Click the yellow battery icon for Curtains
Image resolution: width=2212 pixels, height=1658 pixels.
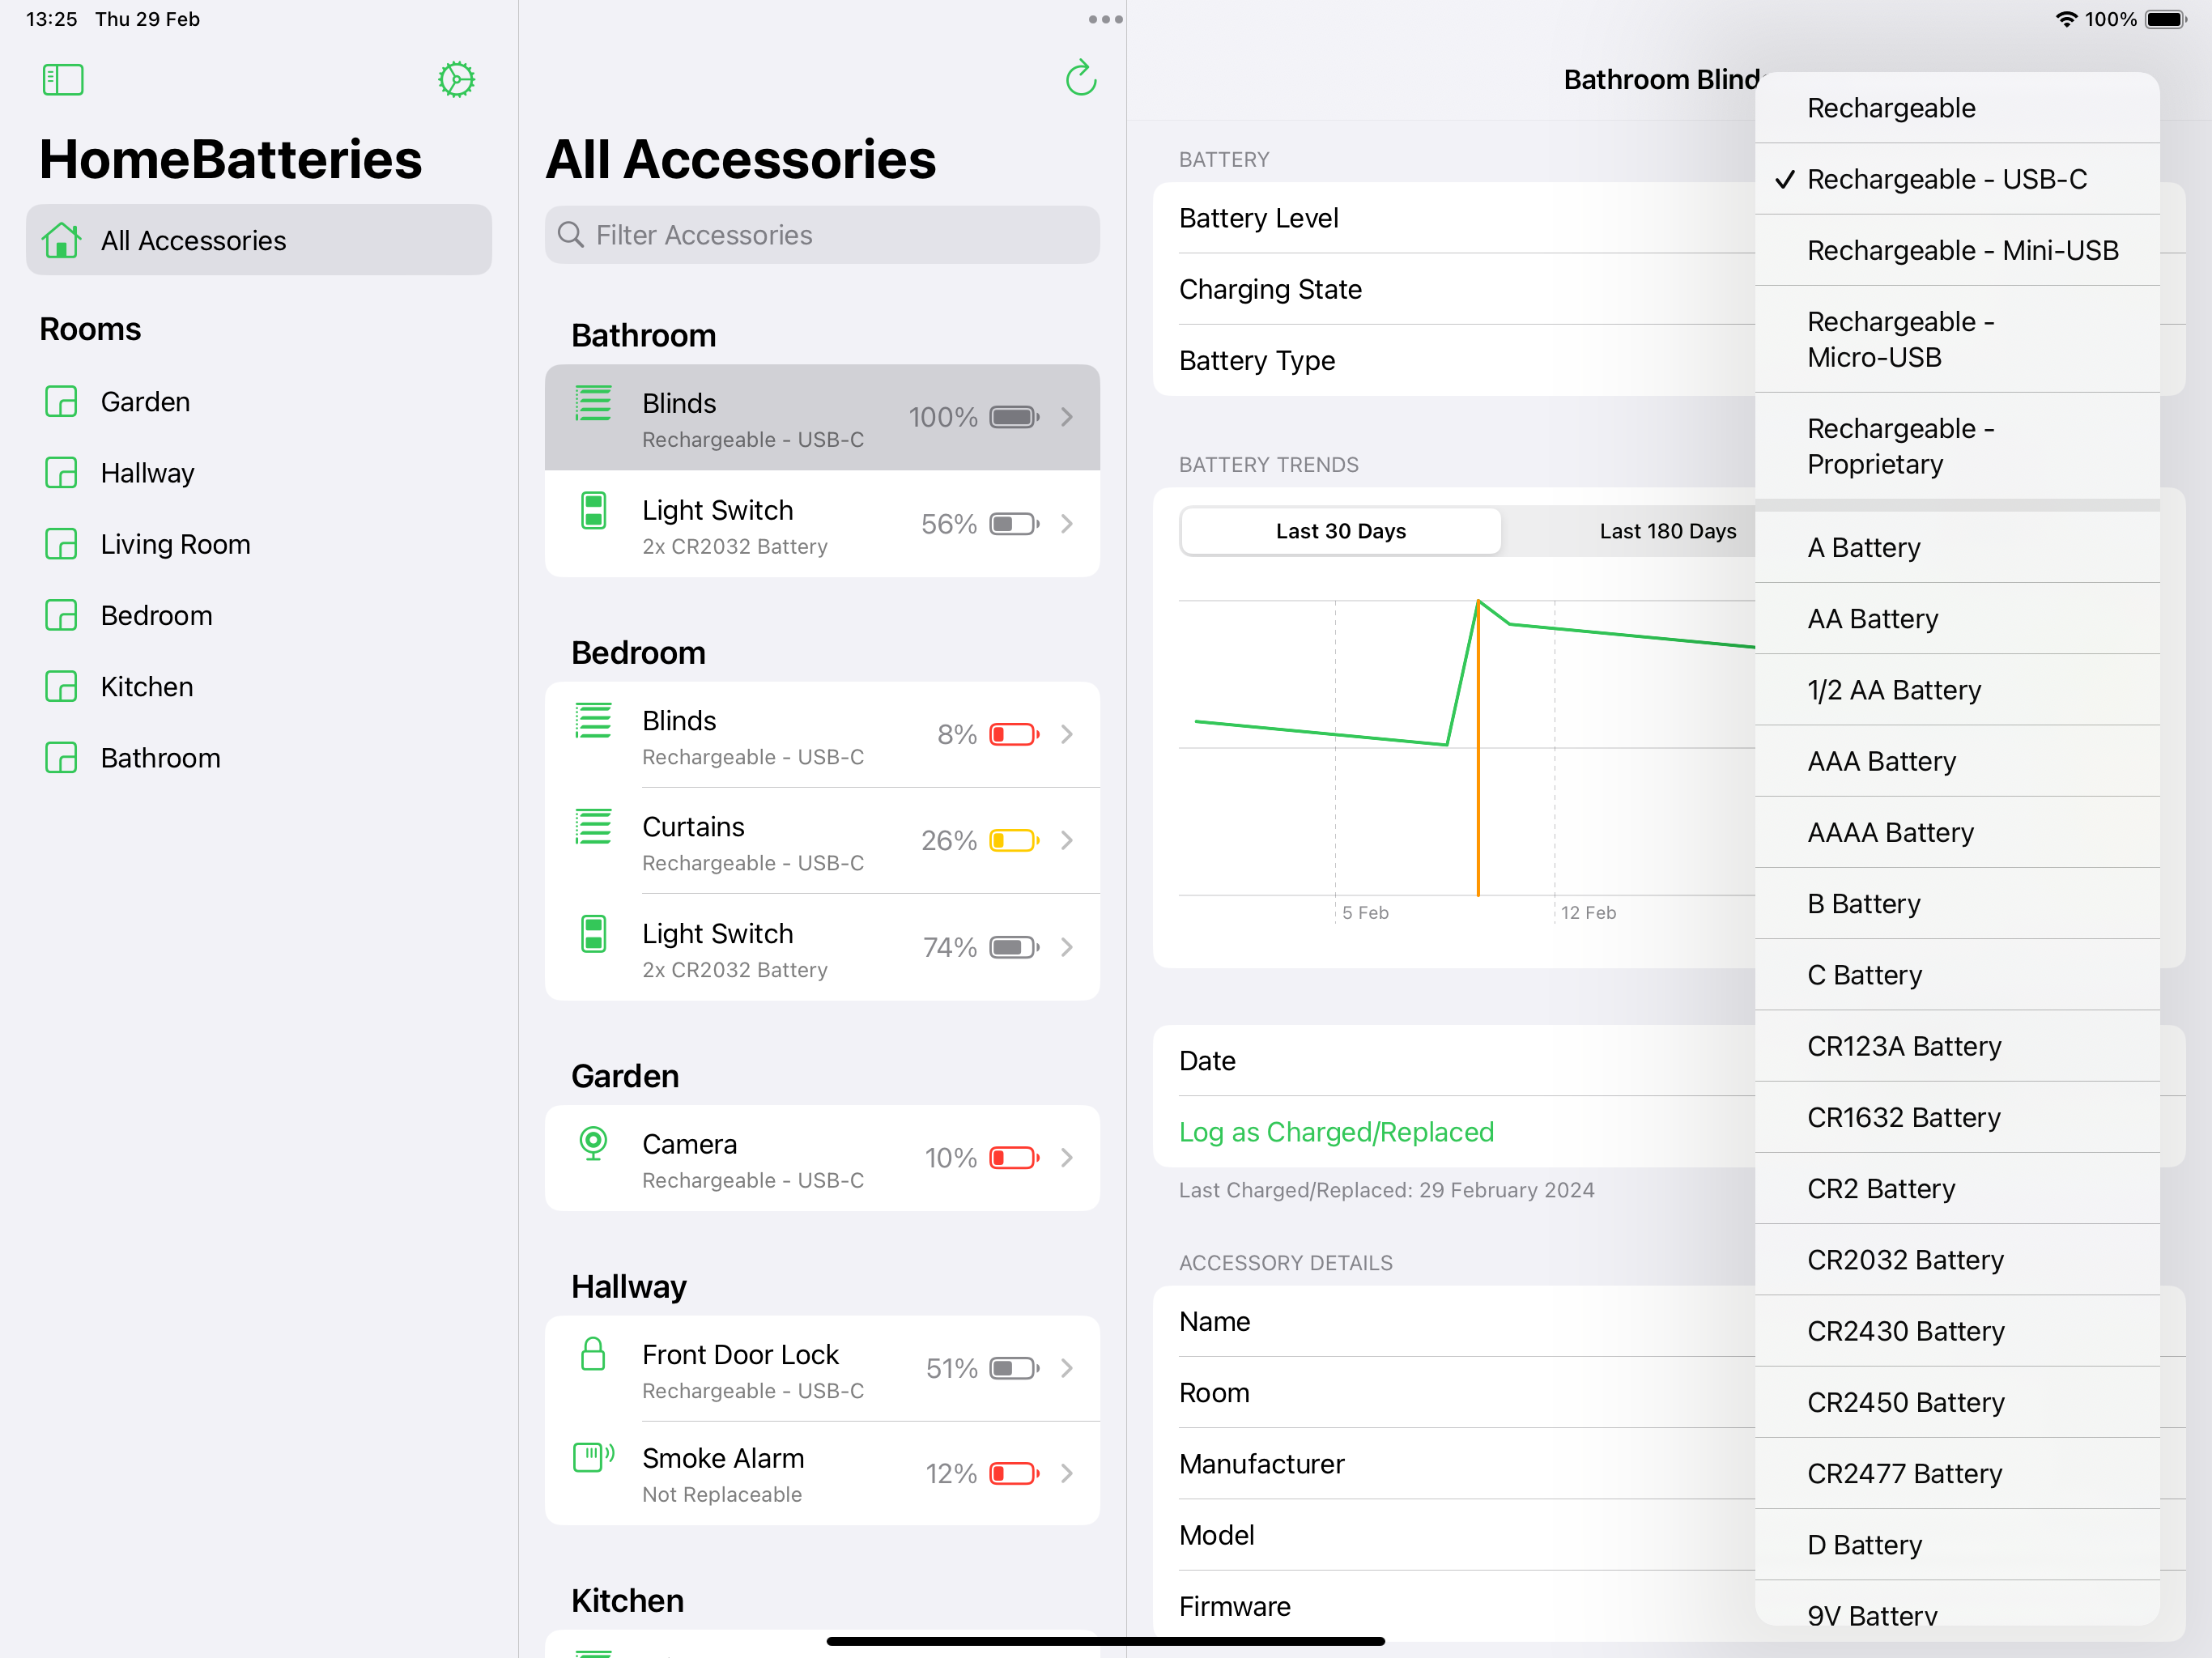1014,841
